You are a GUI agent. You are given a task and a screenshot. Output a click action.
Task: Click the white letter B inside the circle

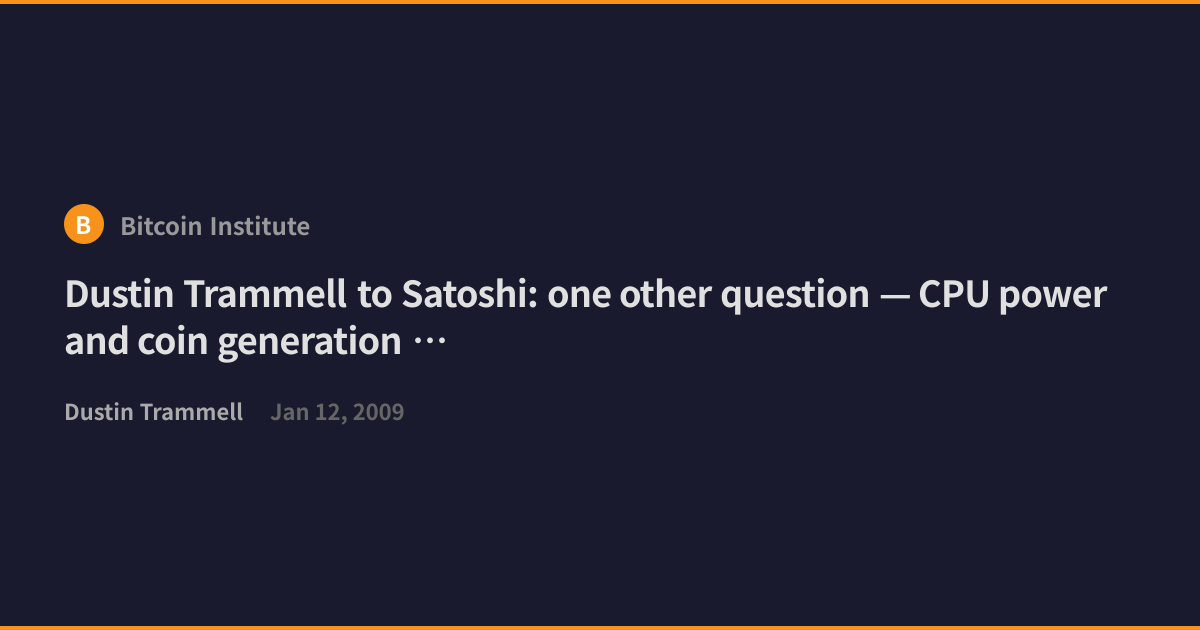click(x=84, y=226)
